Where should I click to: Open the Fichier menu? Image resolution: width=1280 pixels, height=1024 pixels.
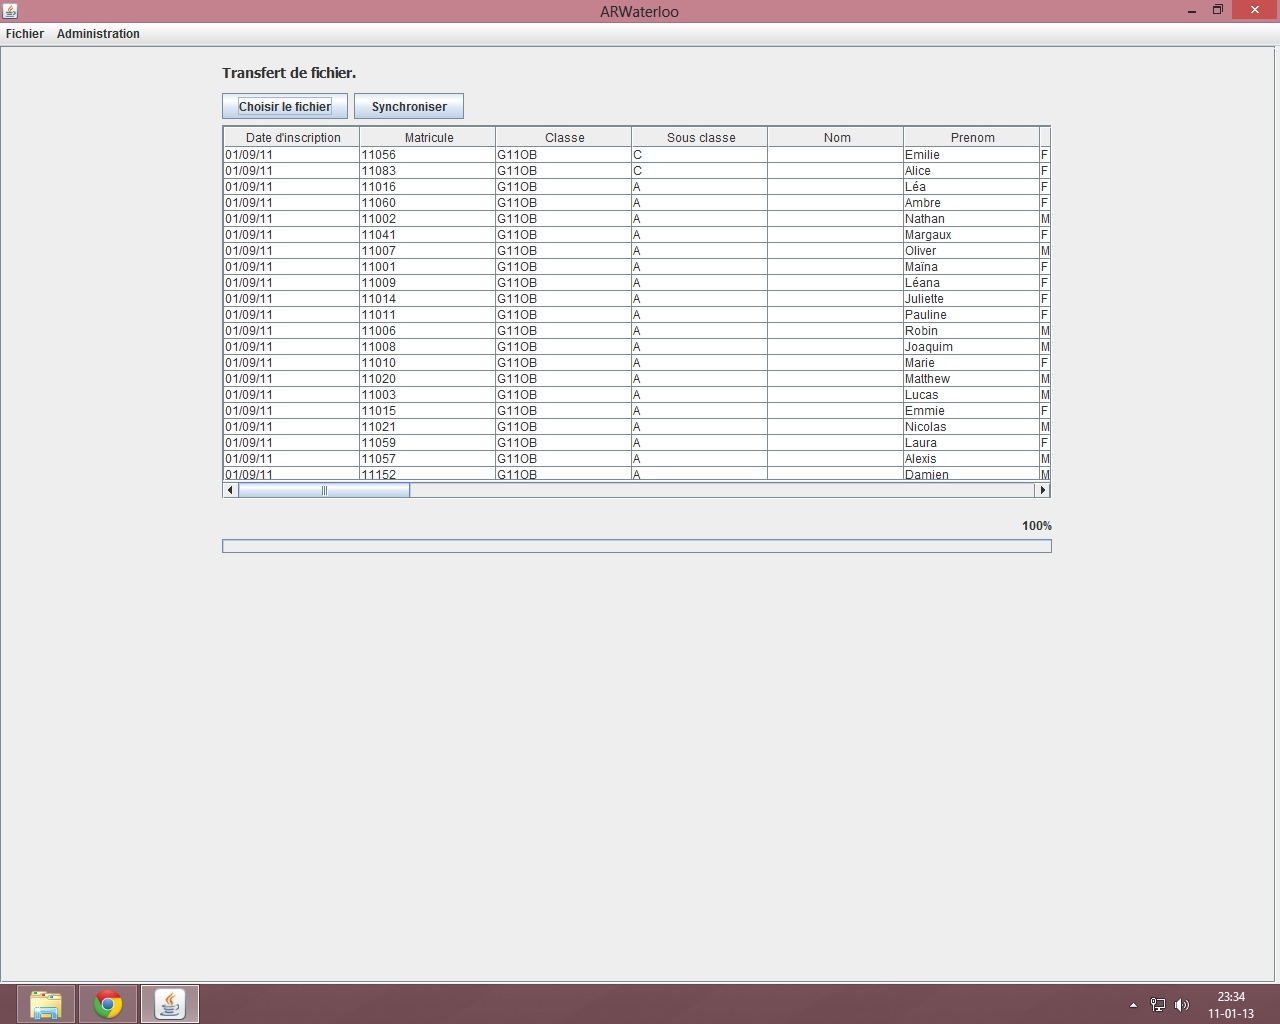(25, 34)
